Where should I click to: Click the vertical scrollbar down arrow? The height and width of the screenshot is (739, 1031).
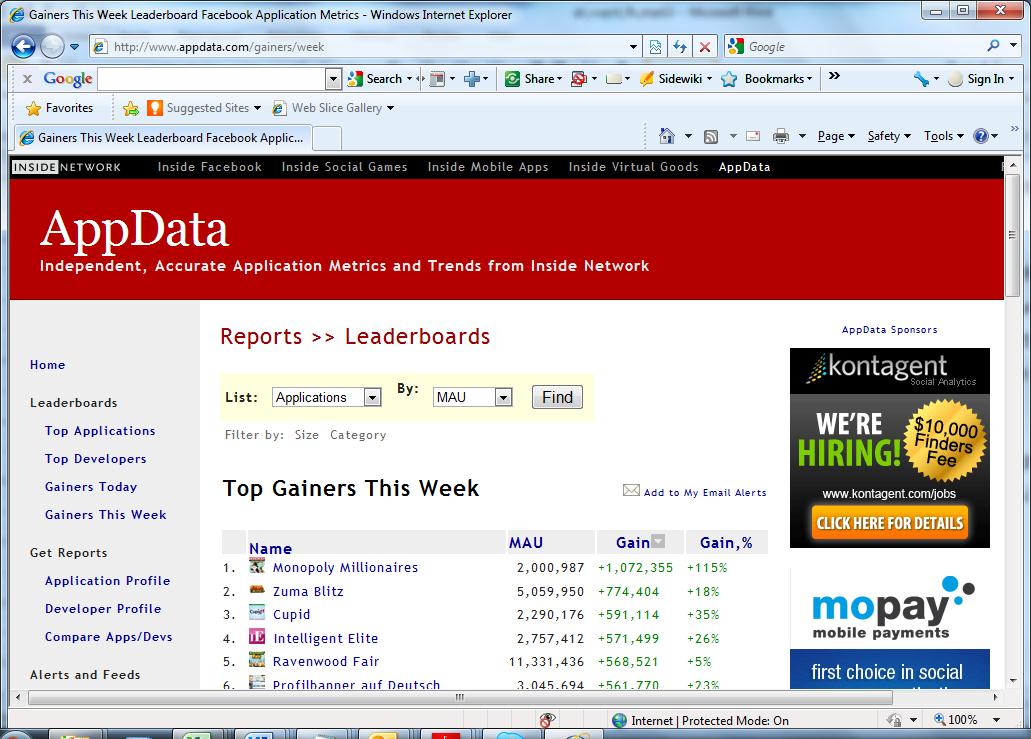click(1012, 681)
